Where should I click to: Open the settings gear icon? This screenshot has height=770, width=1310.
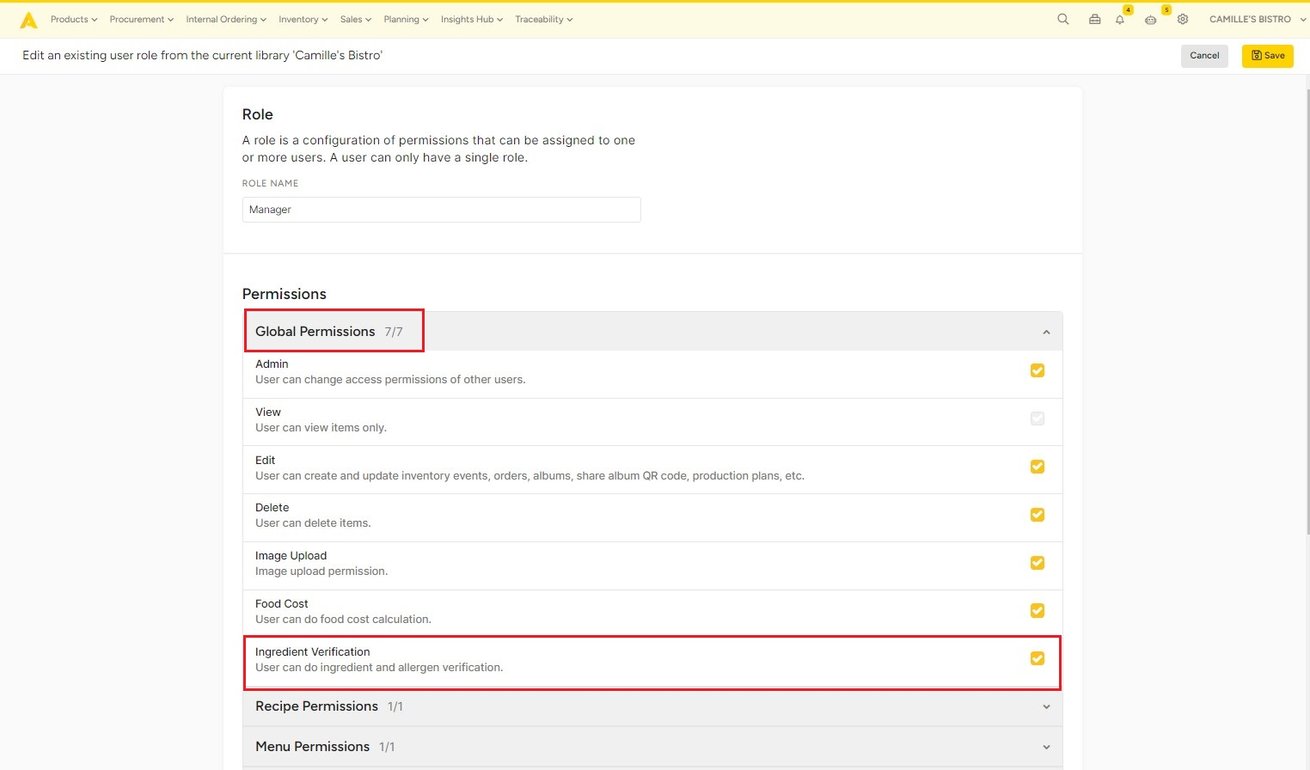(1183, 19)
